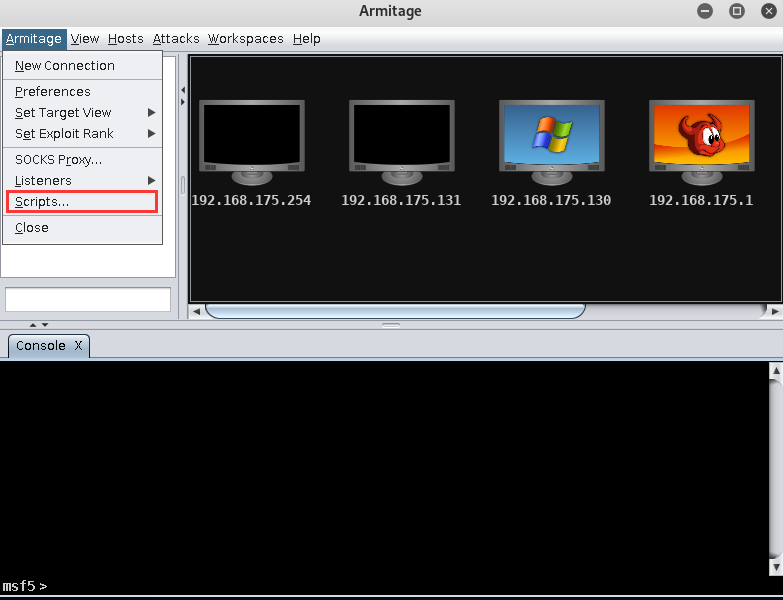This screenshot has width=783, height=600.
Task: Expand the Set Target View submenu
Action: click(x=82, y=113)
